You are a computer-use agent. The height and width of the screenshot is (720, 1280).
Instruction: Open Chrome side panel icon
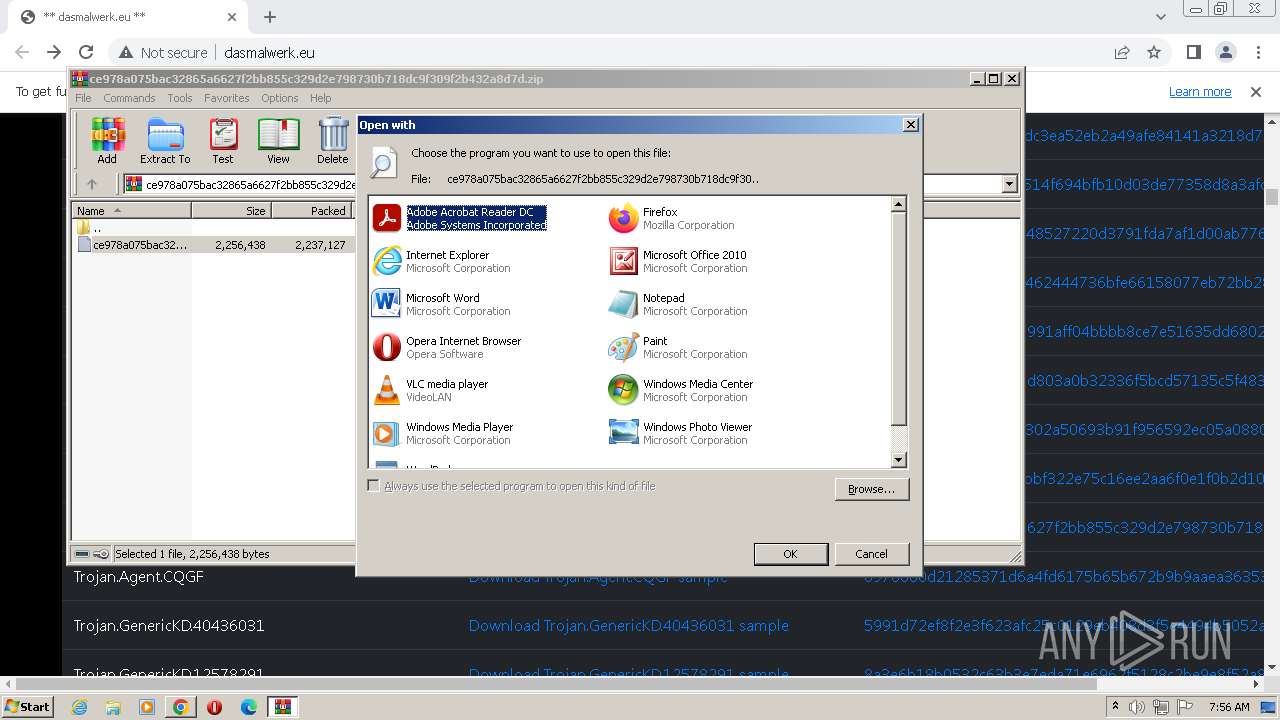point(1194,52)
